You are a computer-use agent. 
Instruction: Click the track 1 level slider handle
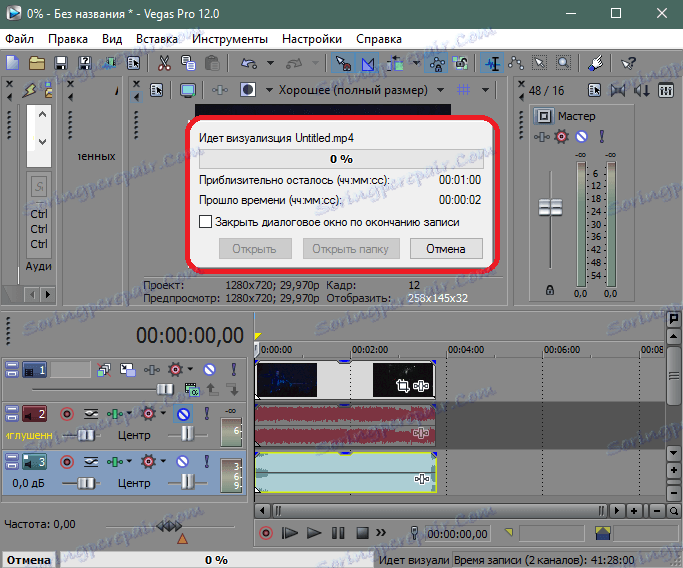(x=165, y=389)
